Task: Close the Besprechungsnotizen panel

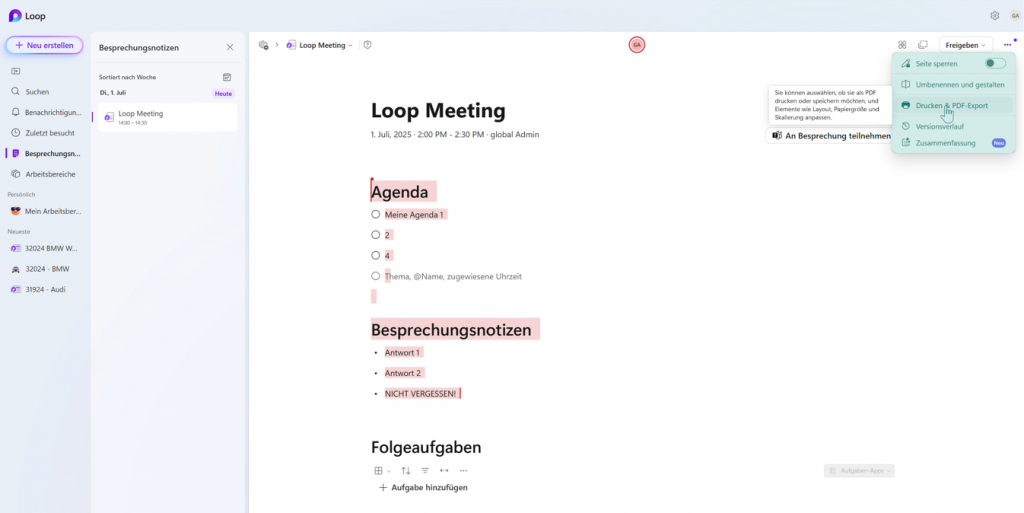Action: click(230, 47)
